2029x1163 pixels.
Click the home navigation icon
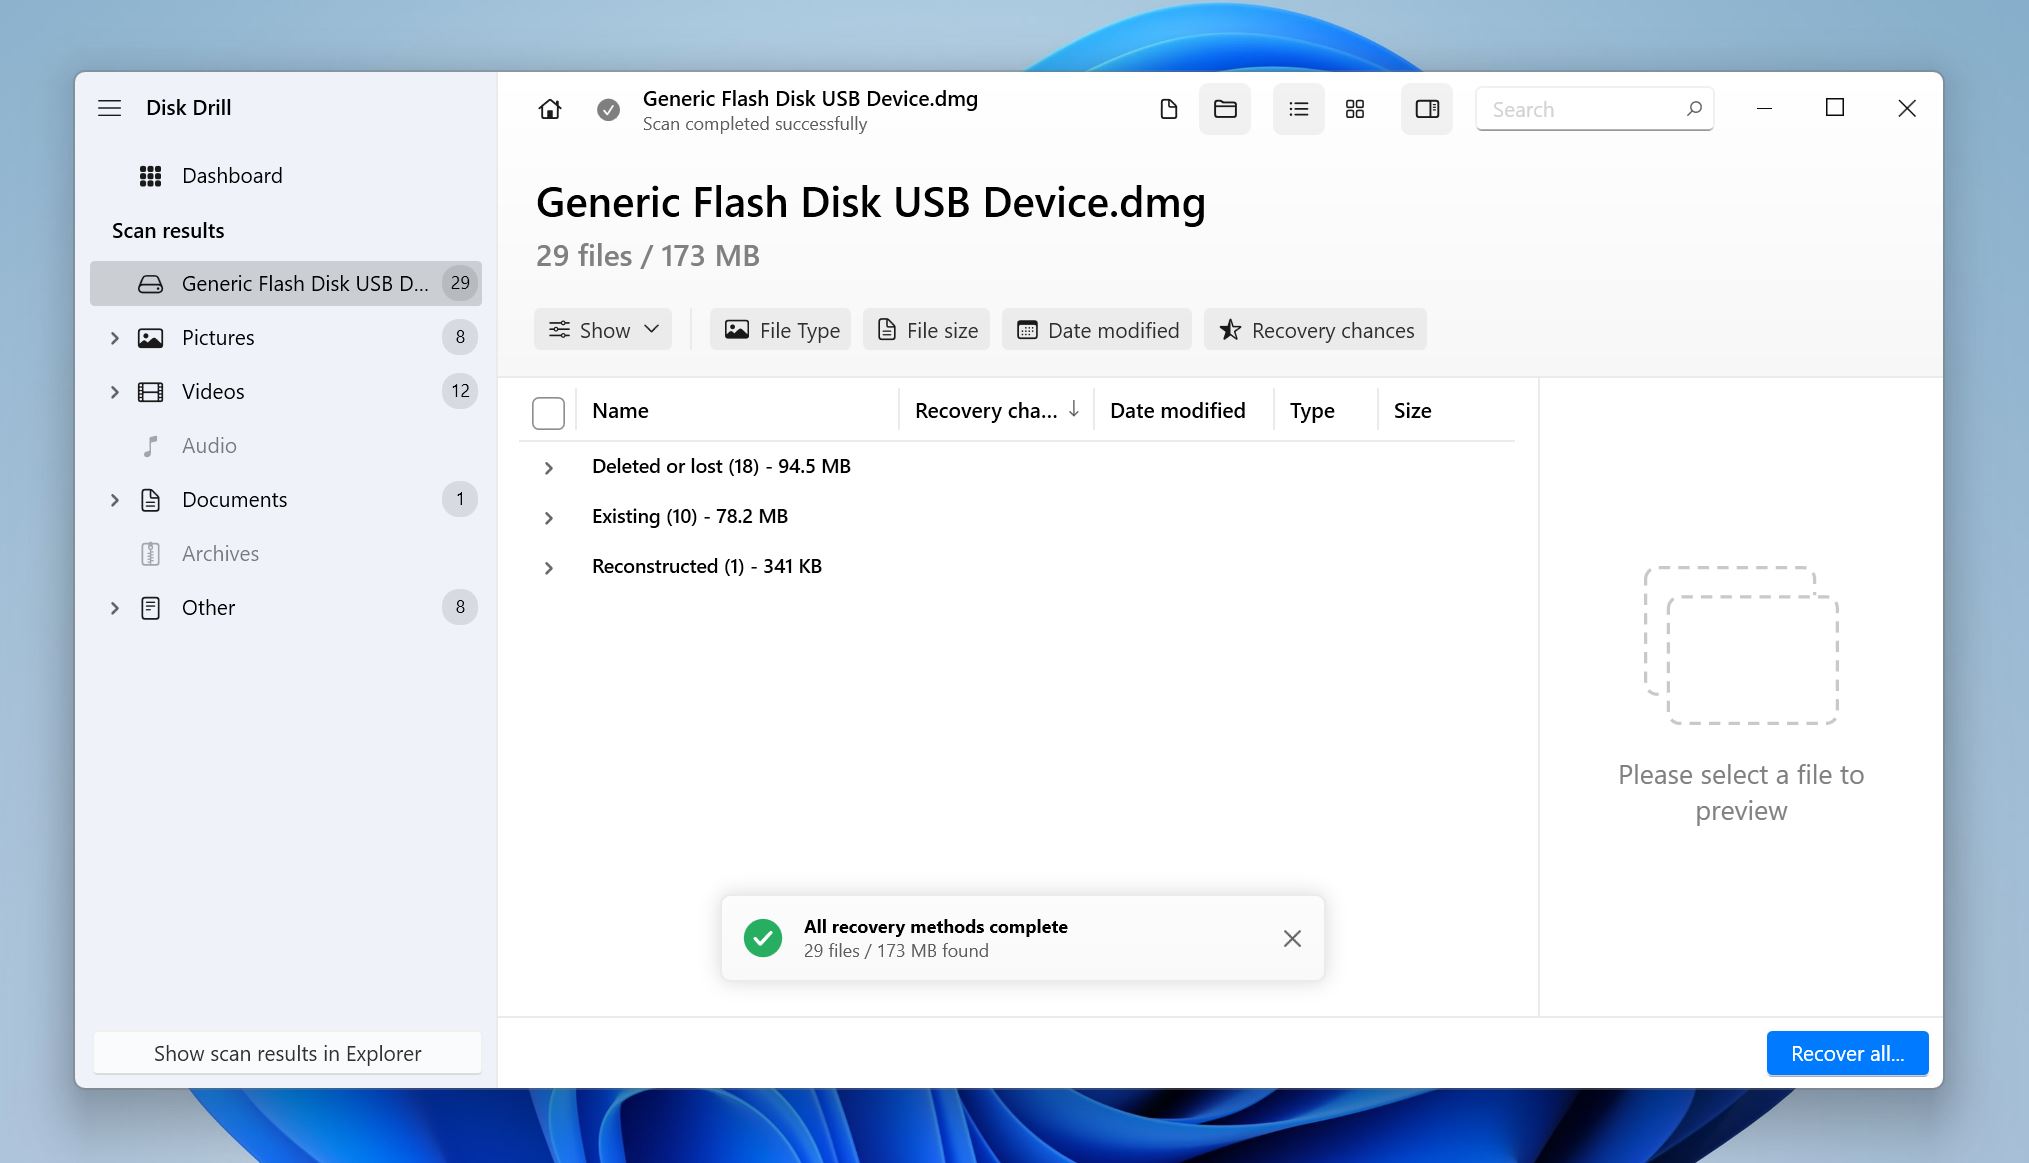click(x=549, y=109)
